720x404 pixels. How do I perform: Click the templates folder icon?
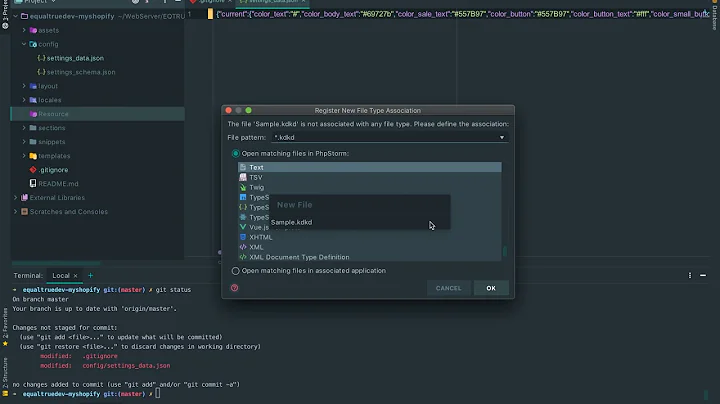point(33,156)
